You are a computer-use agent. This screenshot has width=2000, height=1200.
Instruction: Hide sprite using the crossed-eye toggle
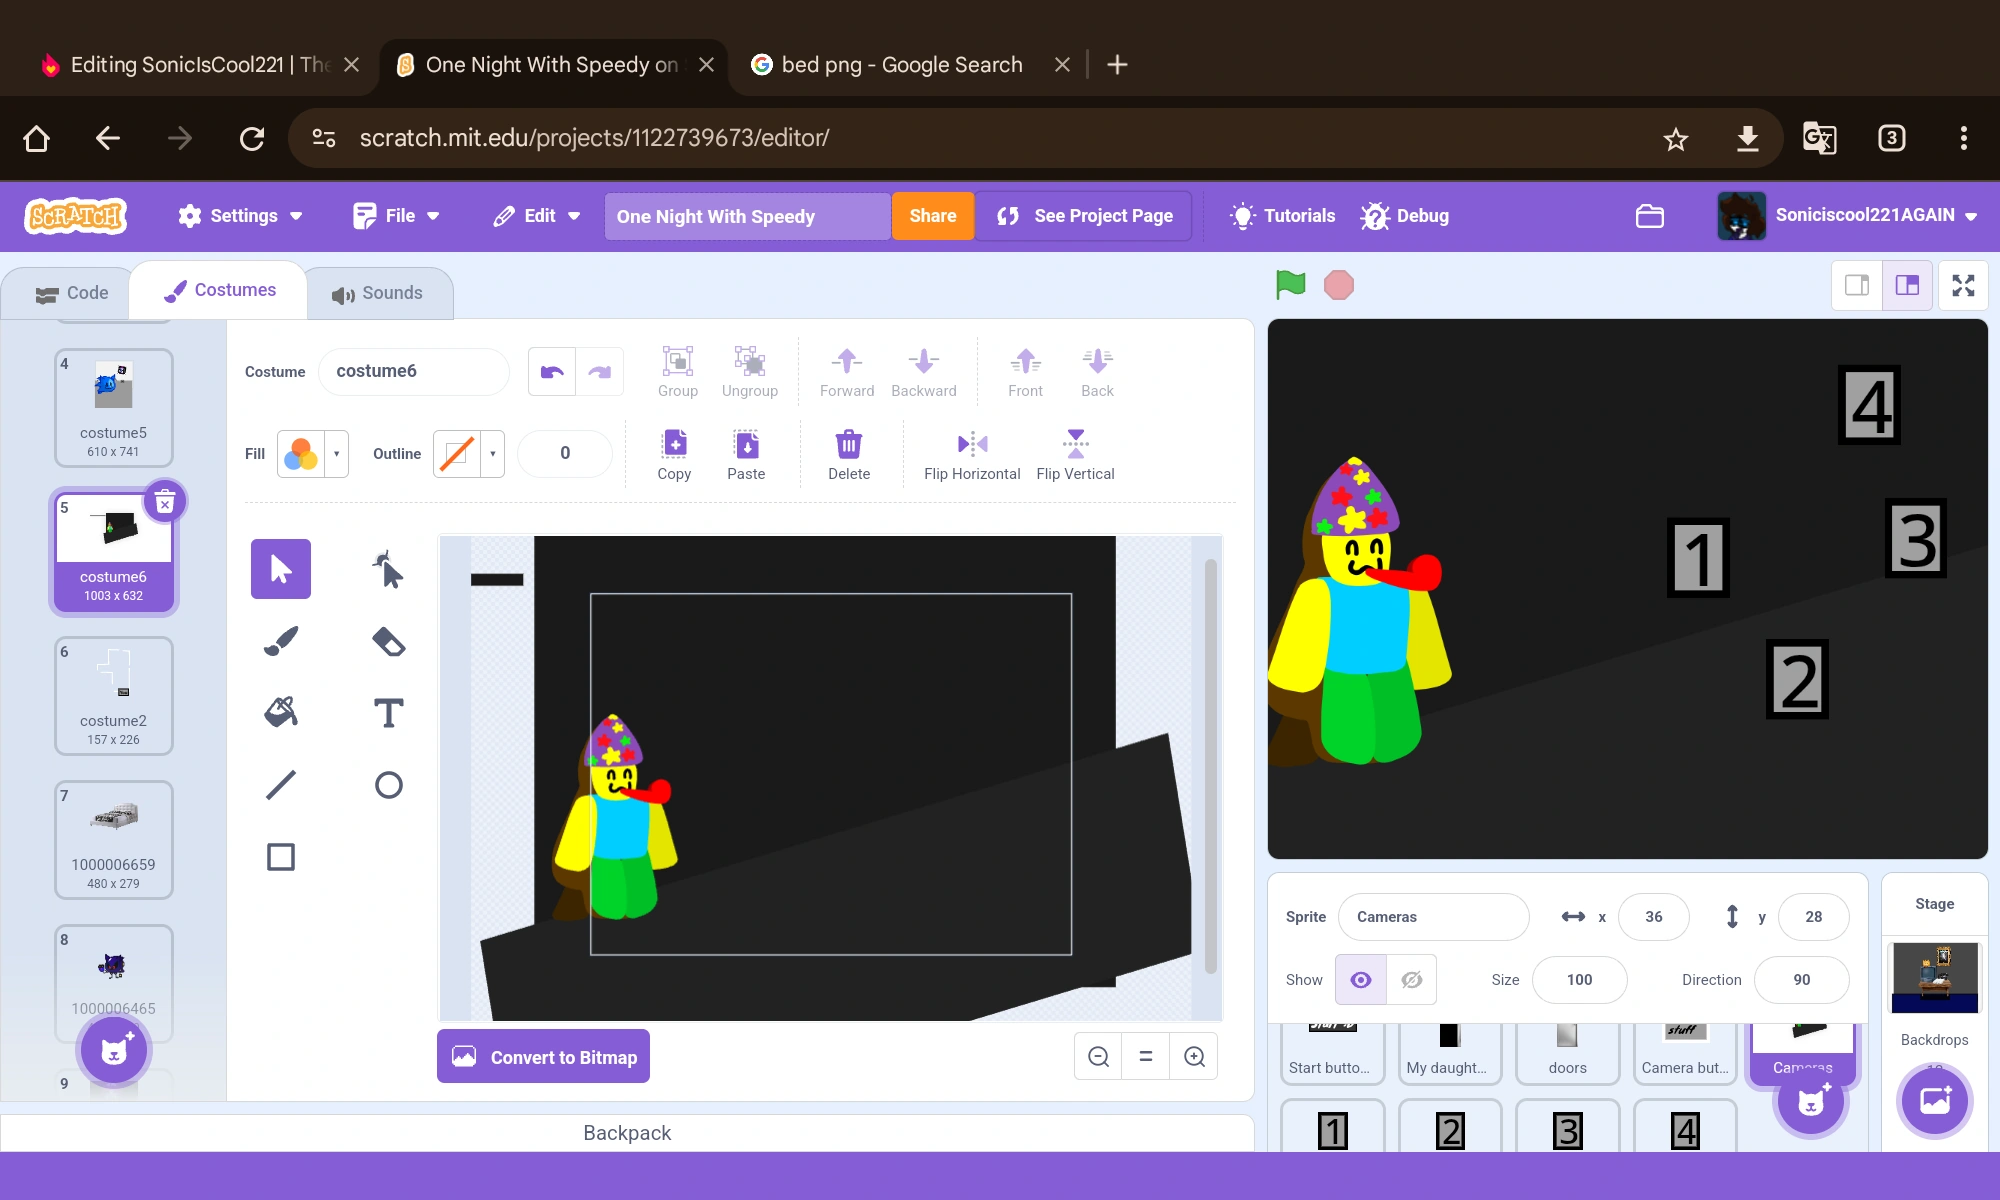[1411, 980]
